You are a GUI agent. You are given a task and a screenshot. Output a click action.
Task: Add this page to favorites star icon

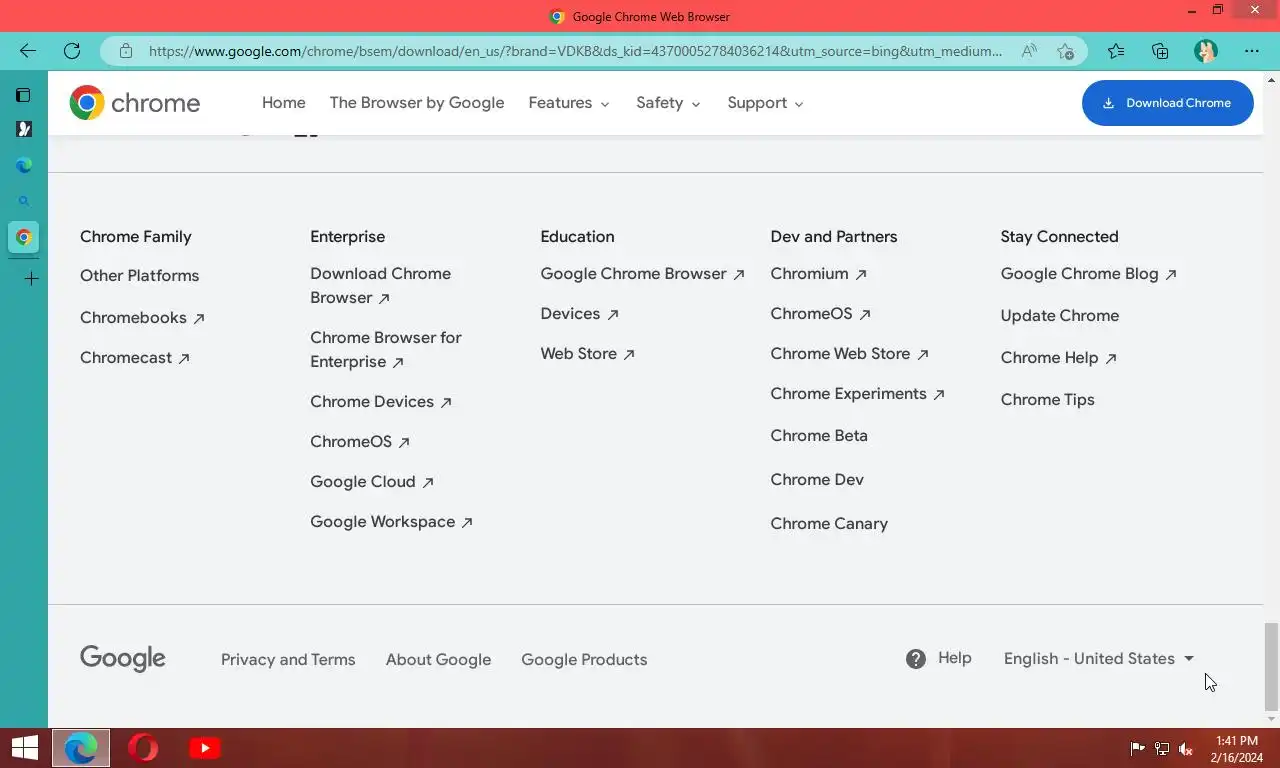pos(1066,51)
